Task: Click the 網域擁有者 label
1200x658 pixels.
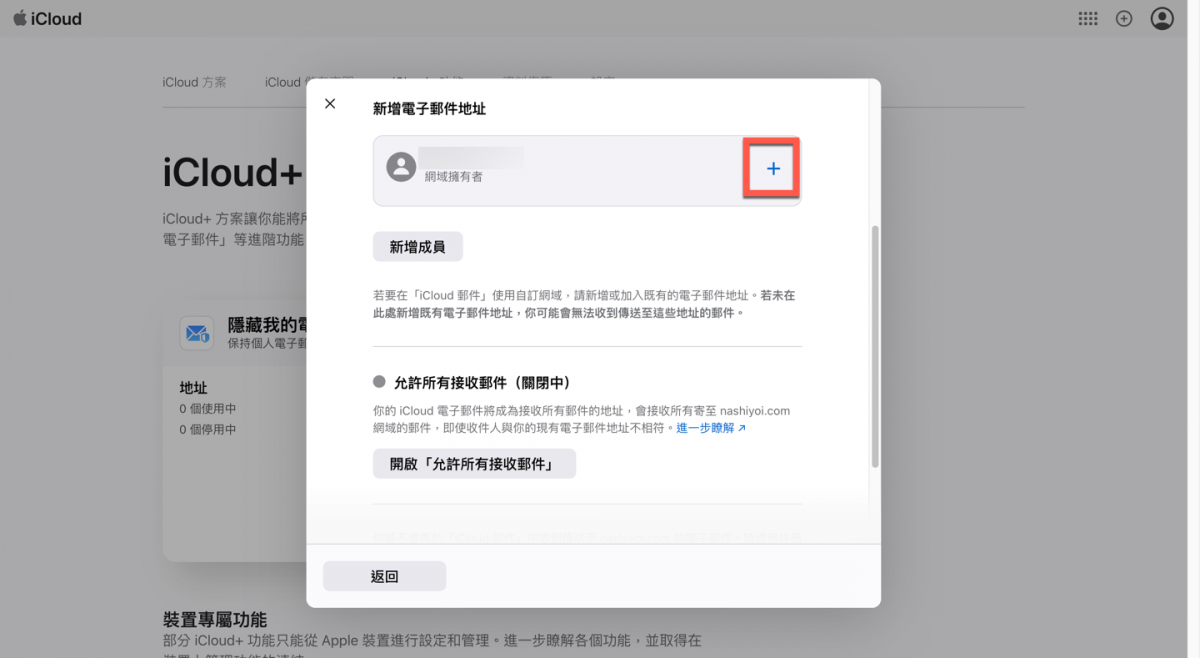Action: 454,176
